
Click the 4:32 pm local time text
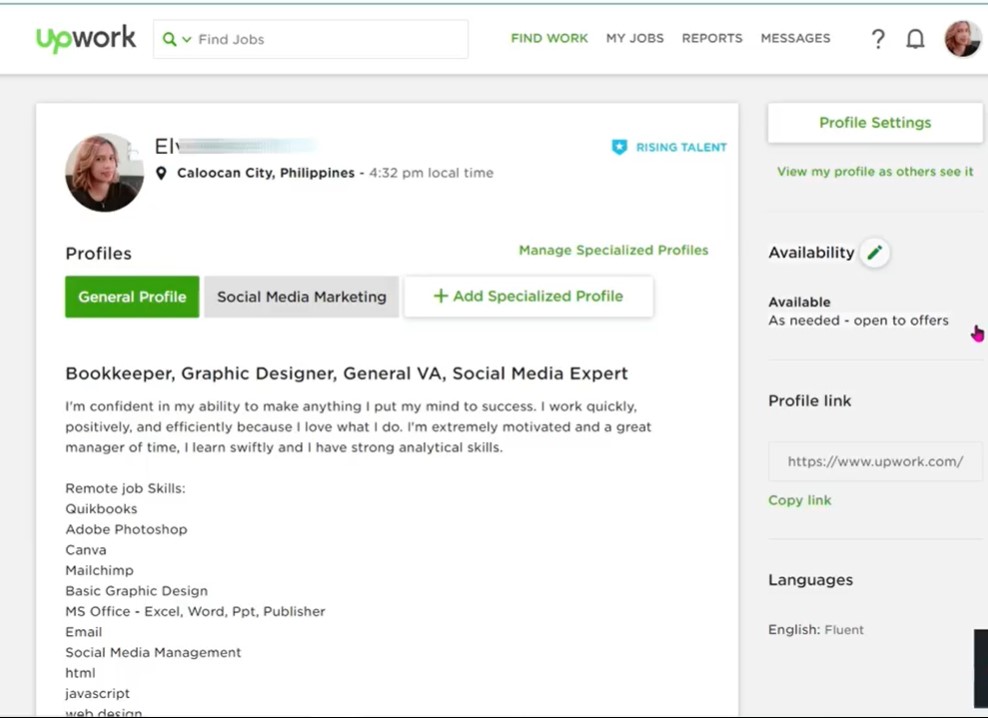click(431, 173)
